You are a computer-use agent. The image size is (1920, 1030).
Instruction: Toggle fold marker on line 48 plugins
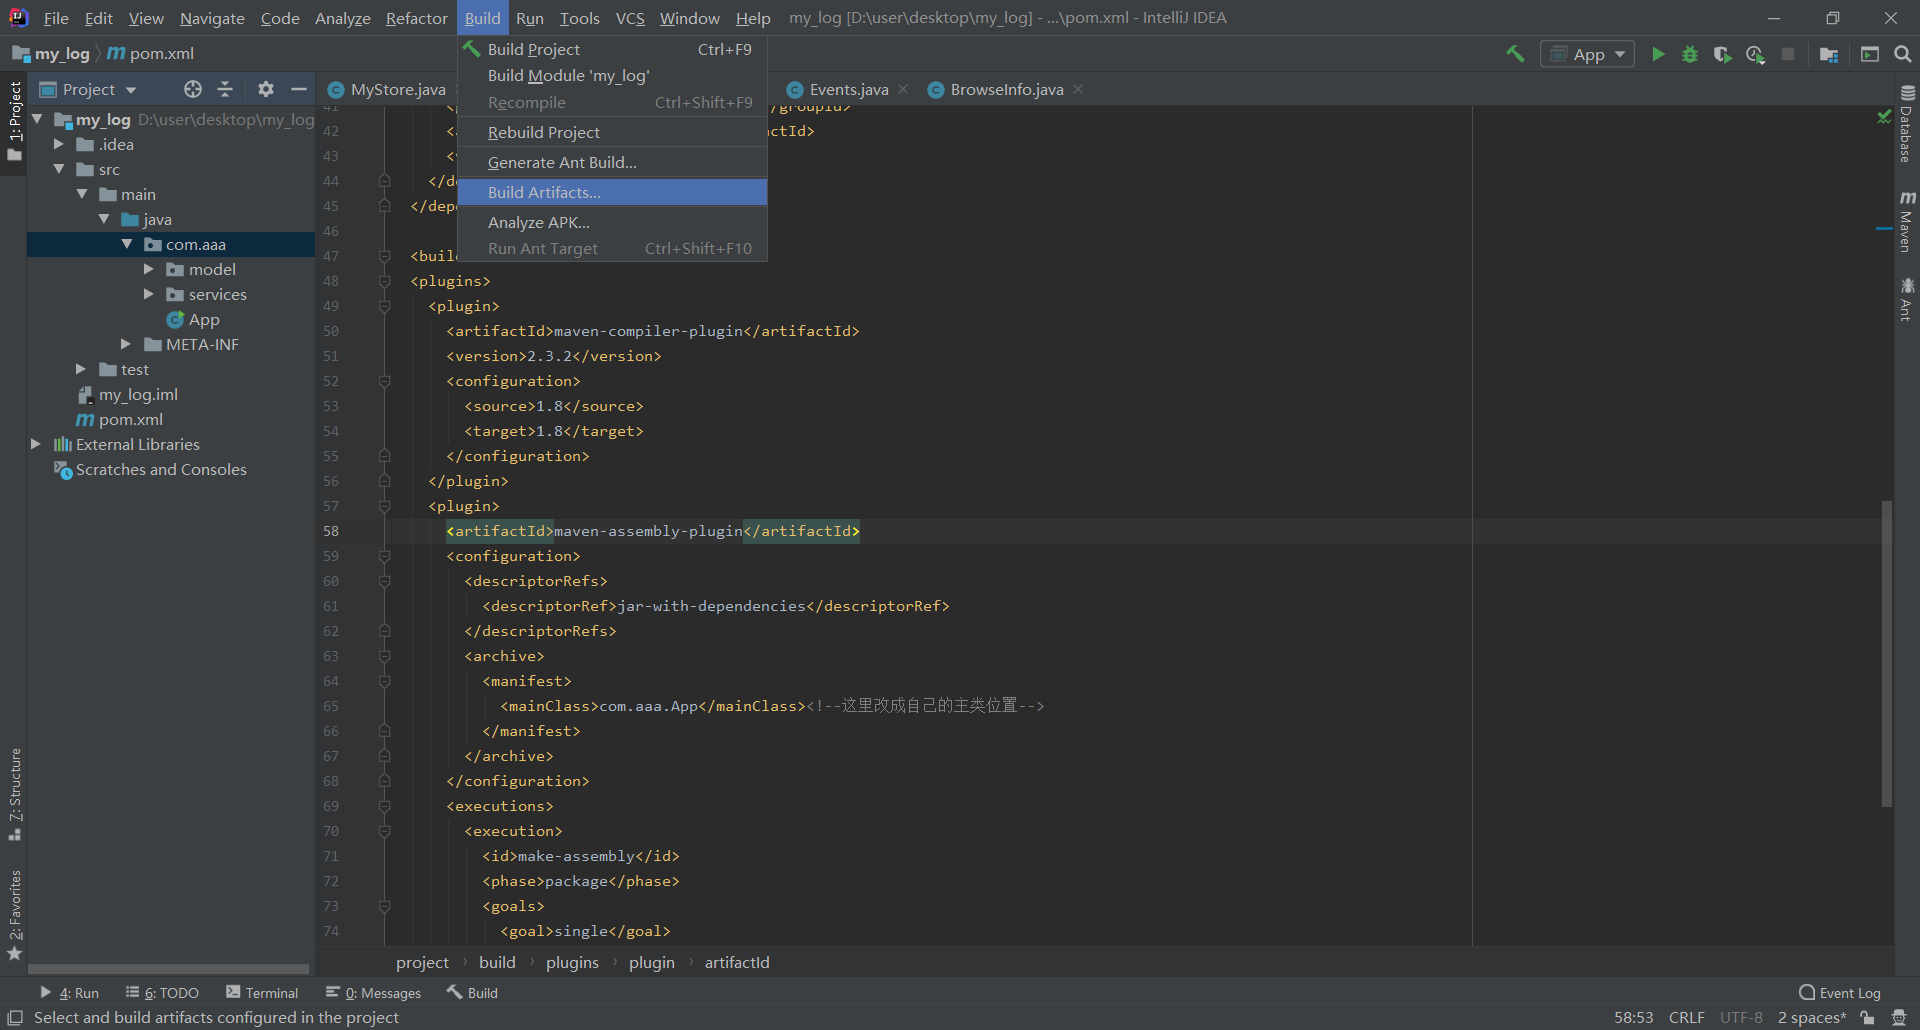click(384, 281)
